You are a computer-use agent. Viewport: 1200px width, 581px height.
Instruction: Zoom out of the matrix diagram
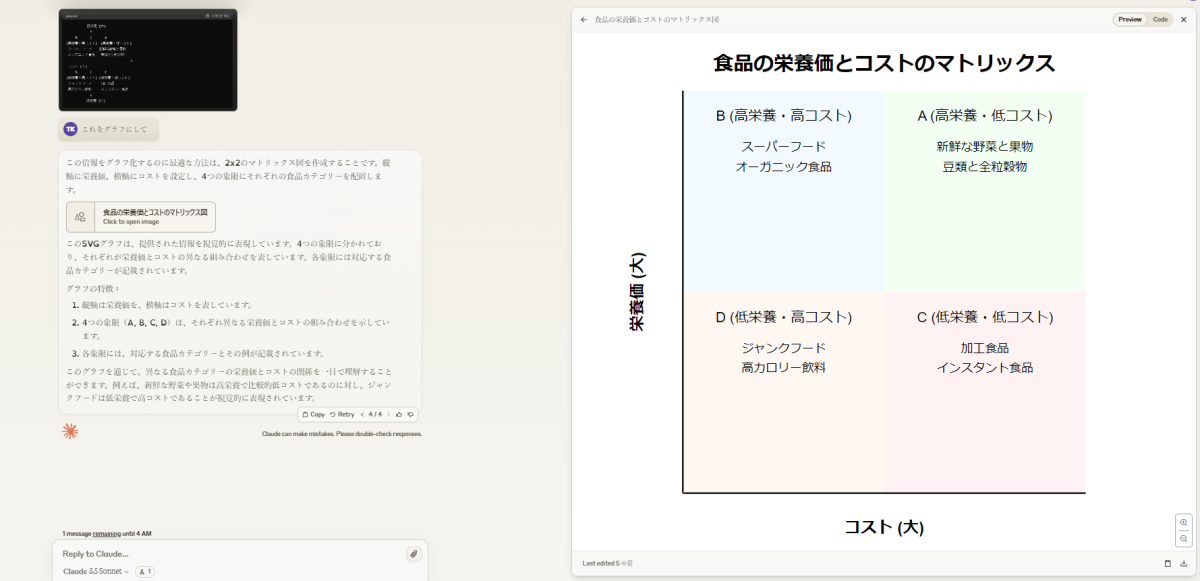click(x=1184, y=538)
